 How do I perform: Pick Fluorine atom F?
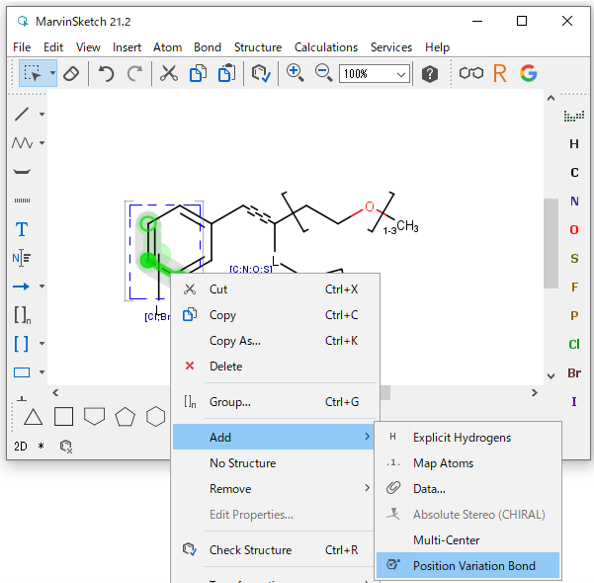(x=574, y=287)
